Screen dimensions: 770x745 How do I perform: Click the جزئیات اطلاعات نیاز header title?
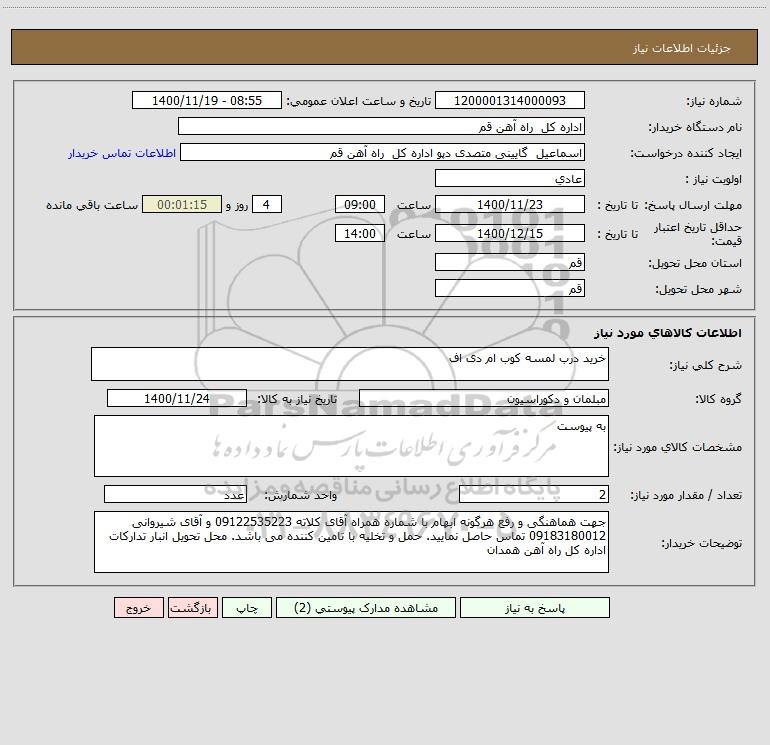point(682,48)
